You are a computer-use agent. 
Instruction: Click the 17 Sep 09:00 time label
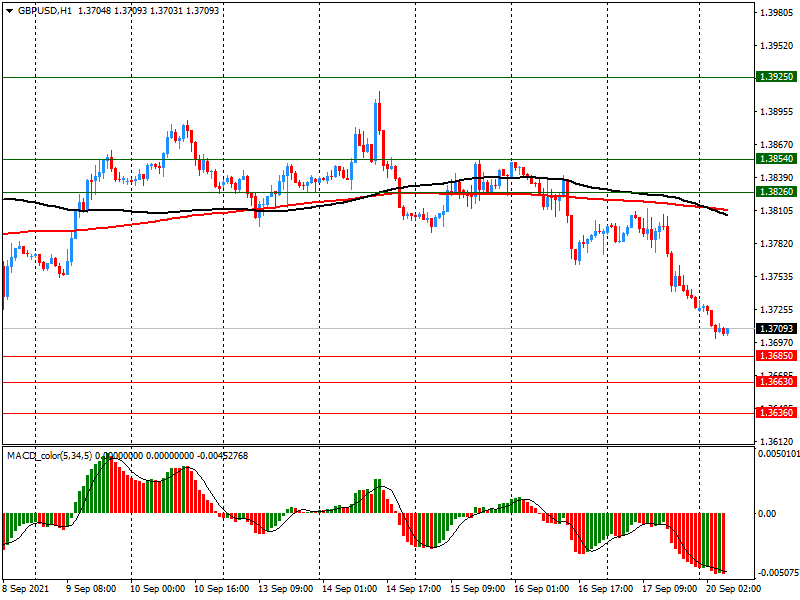pos(670,589)
